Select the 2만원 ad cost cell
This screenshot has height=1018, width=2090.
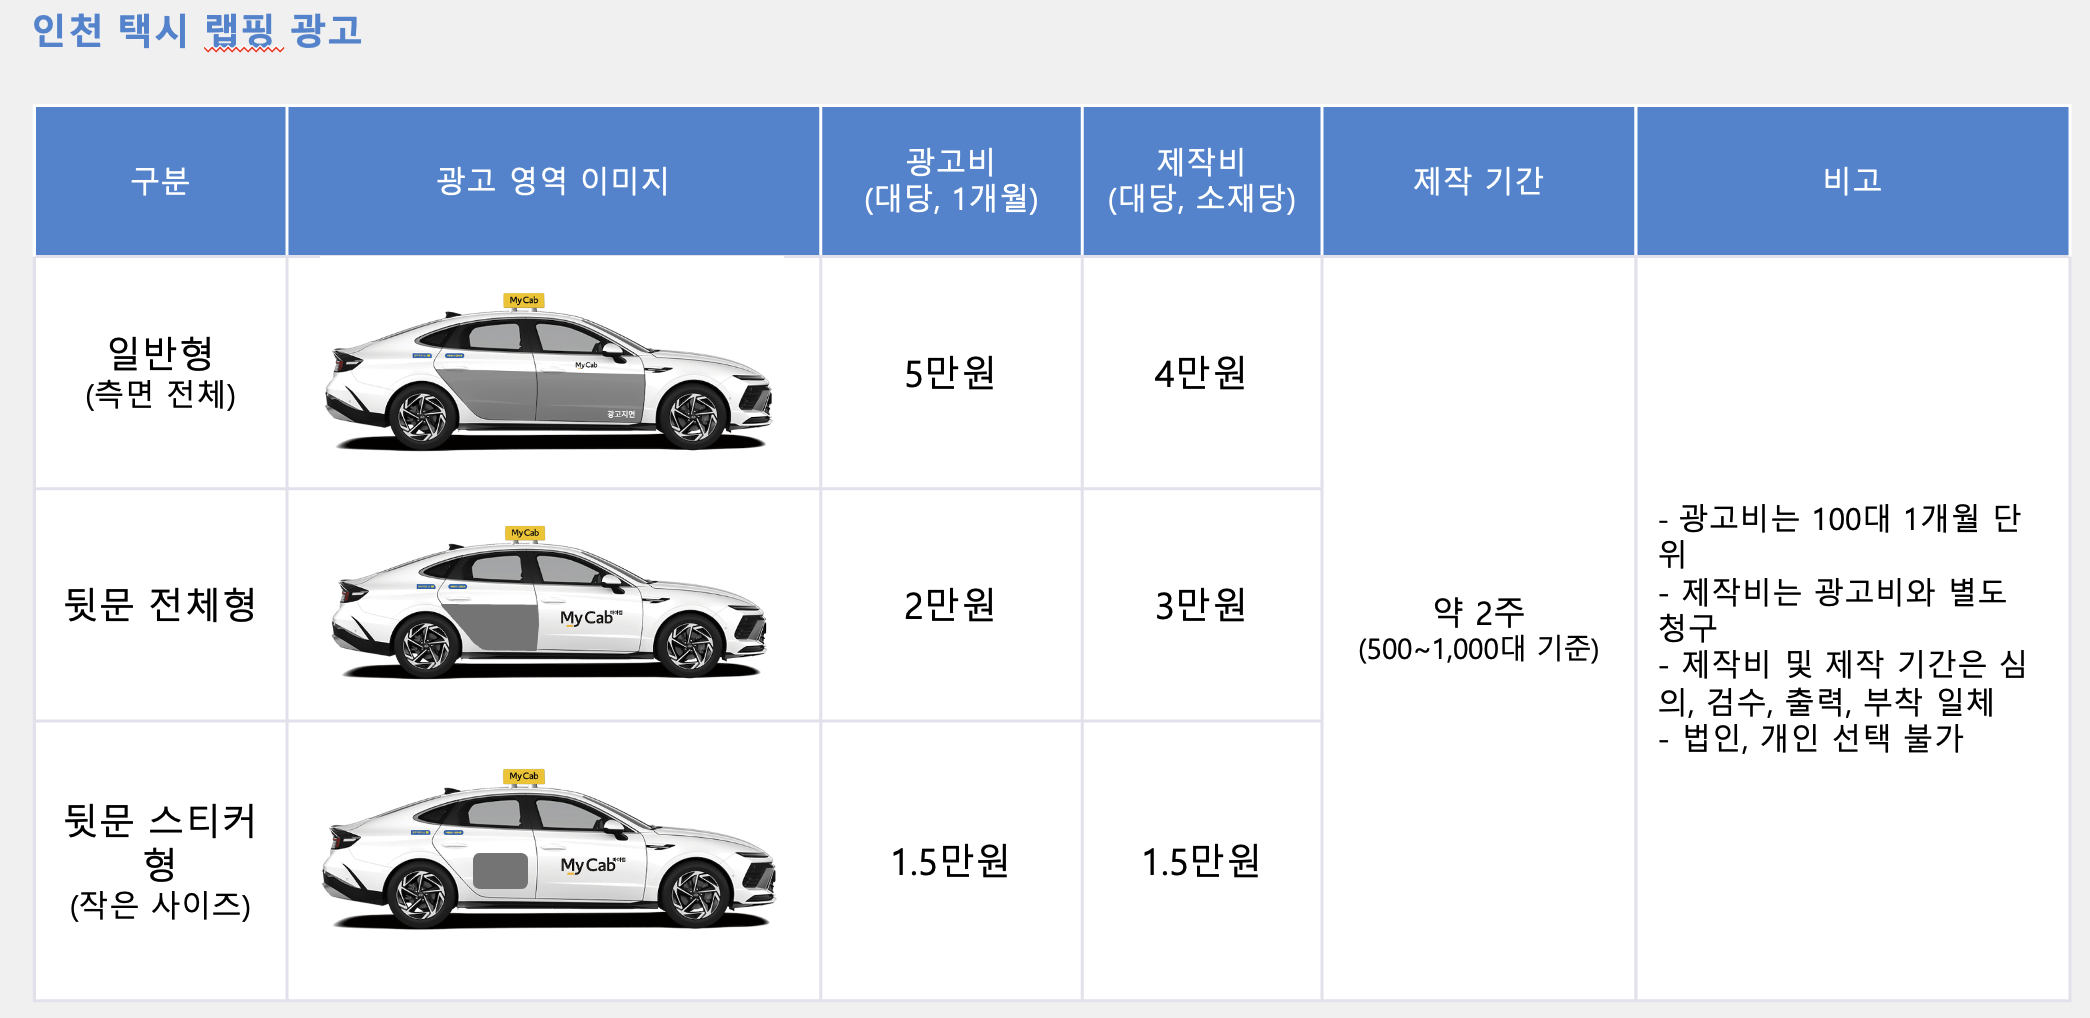point(950,605)
